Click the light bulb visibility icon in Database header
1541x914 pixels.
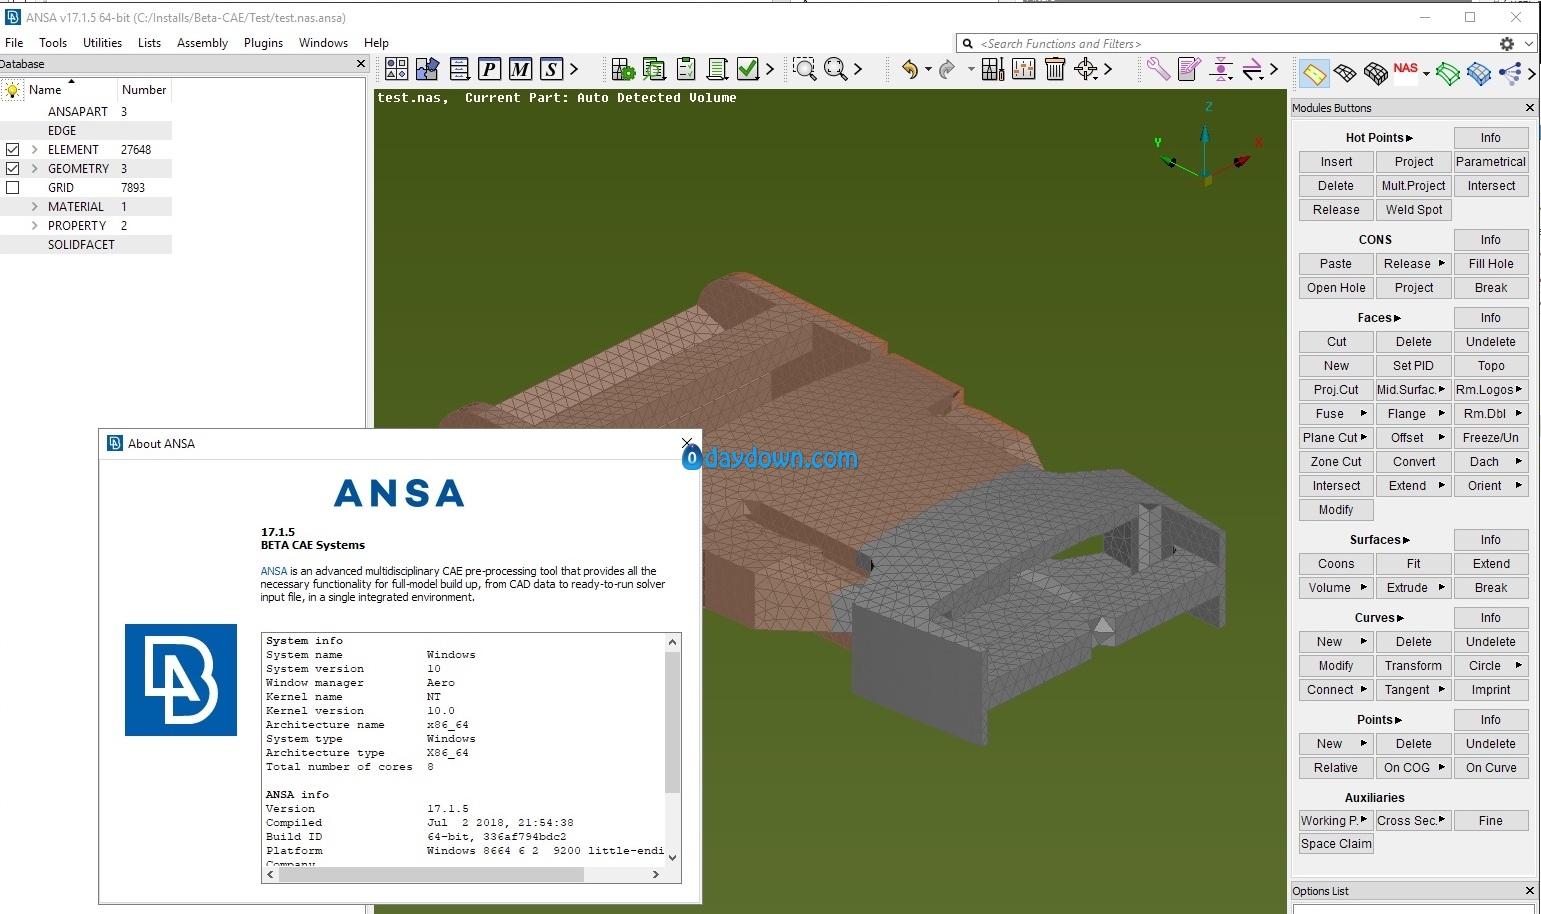(x=12, y=90)
